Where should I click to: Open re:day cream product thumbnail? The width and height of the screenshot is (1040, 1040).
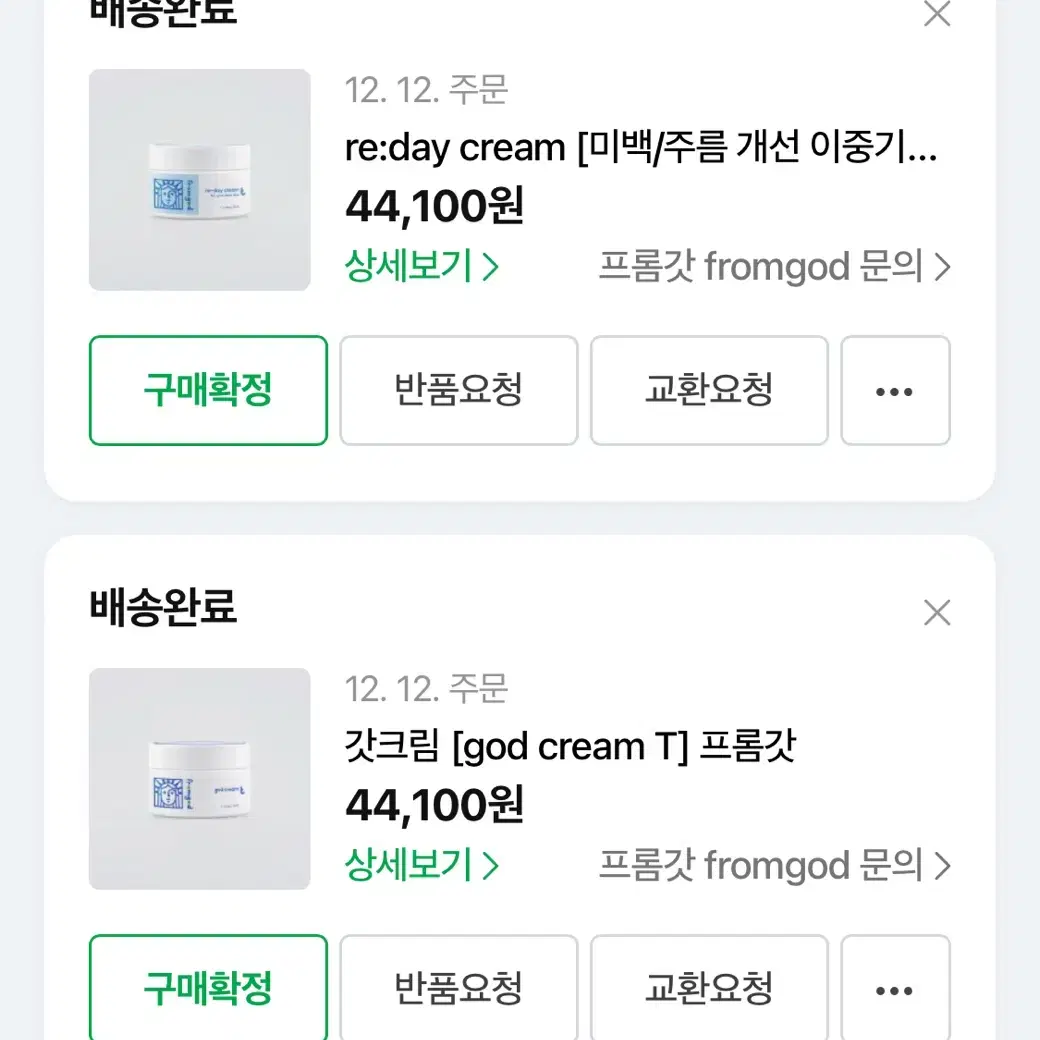[x=200, y=180]
